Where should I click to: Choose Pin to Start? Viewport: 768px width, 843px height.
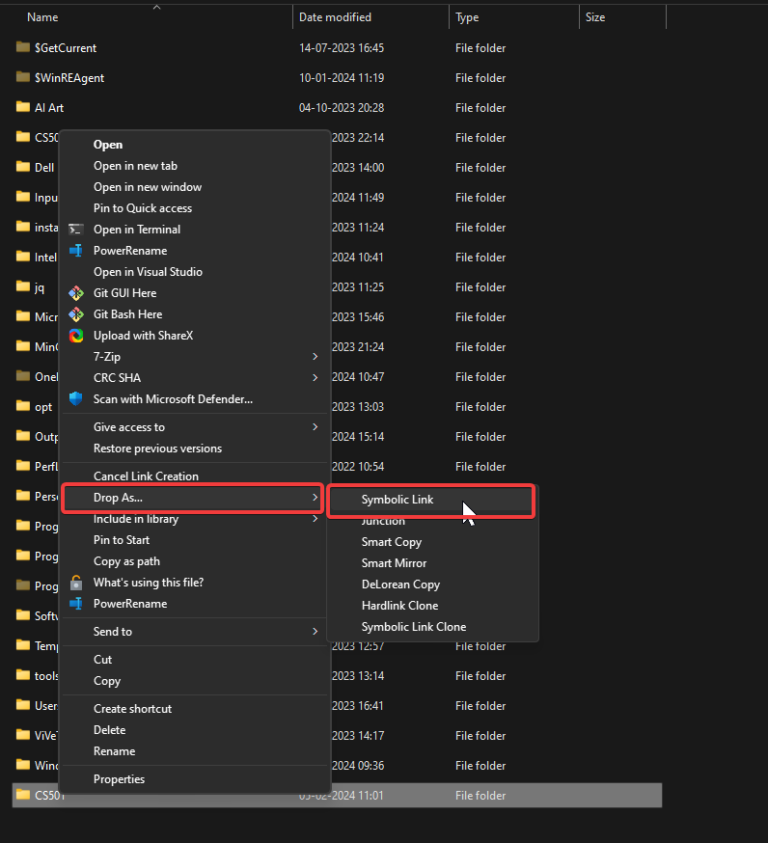pyautogui.click(x=122, y=540)
